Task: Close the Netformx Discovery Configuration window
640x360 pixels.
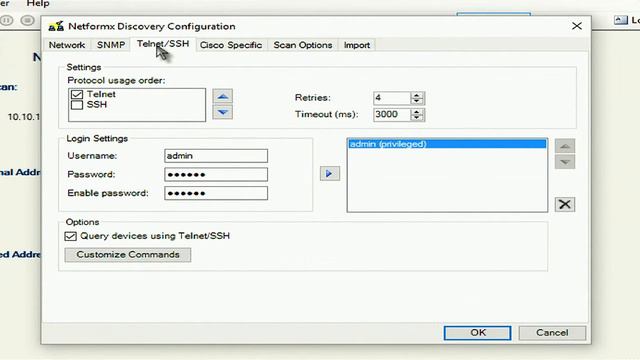Action: (577, 26)
